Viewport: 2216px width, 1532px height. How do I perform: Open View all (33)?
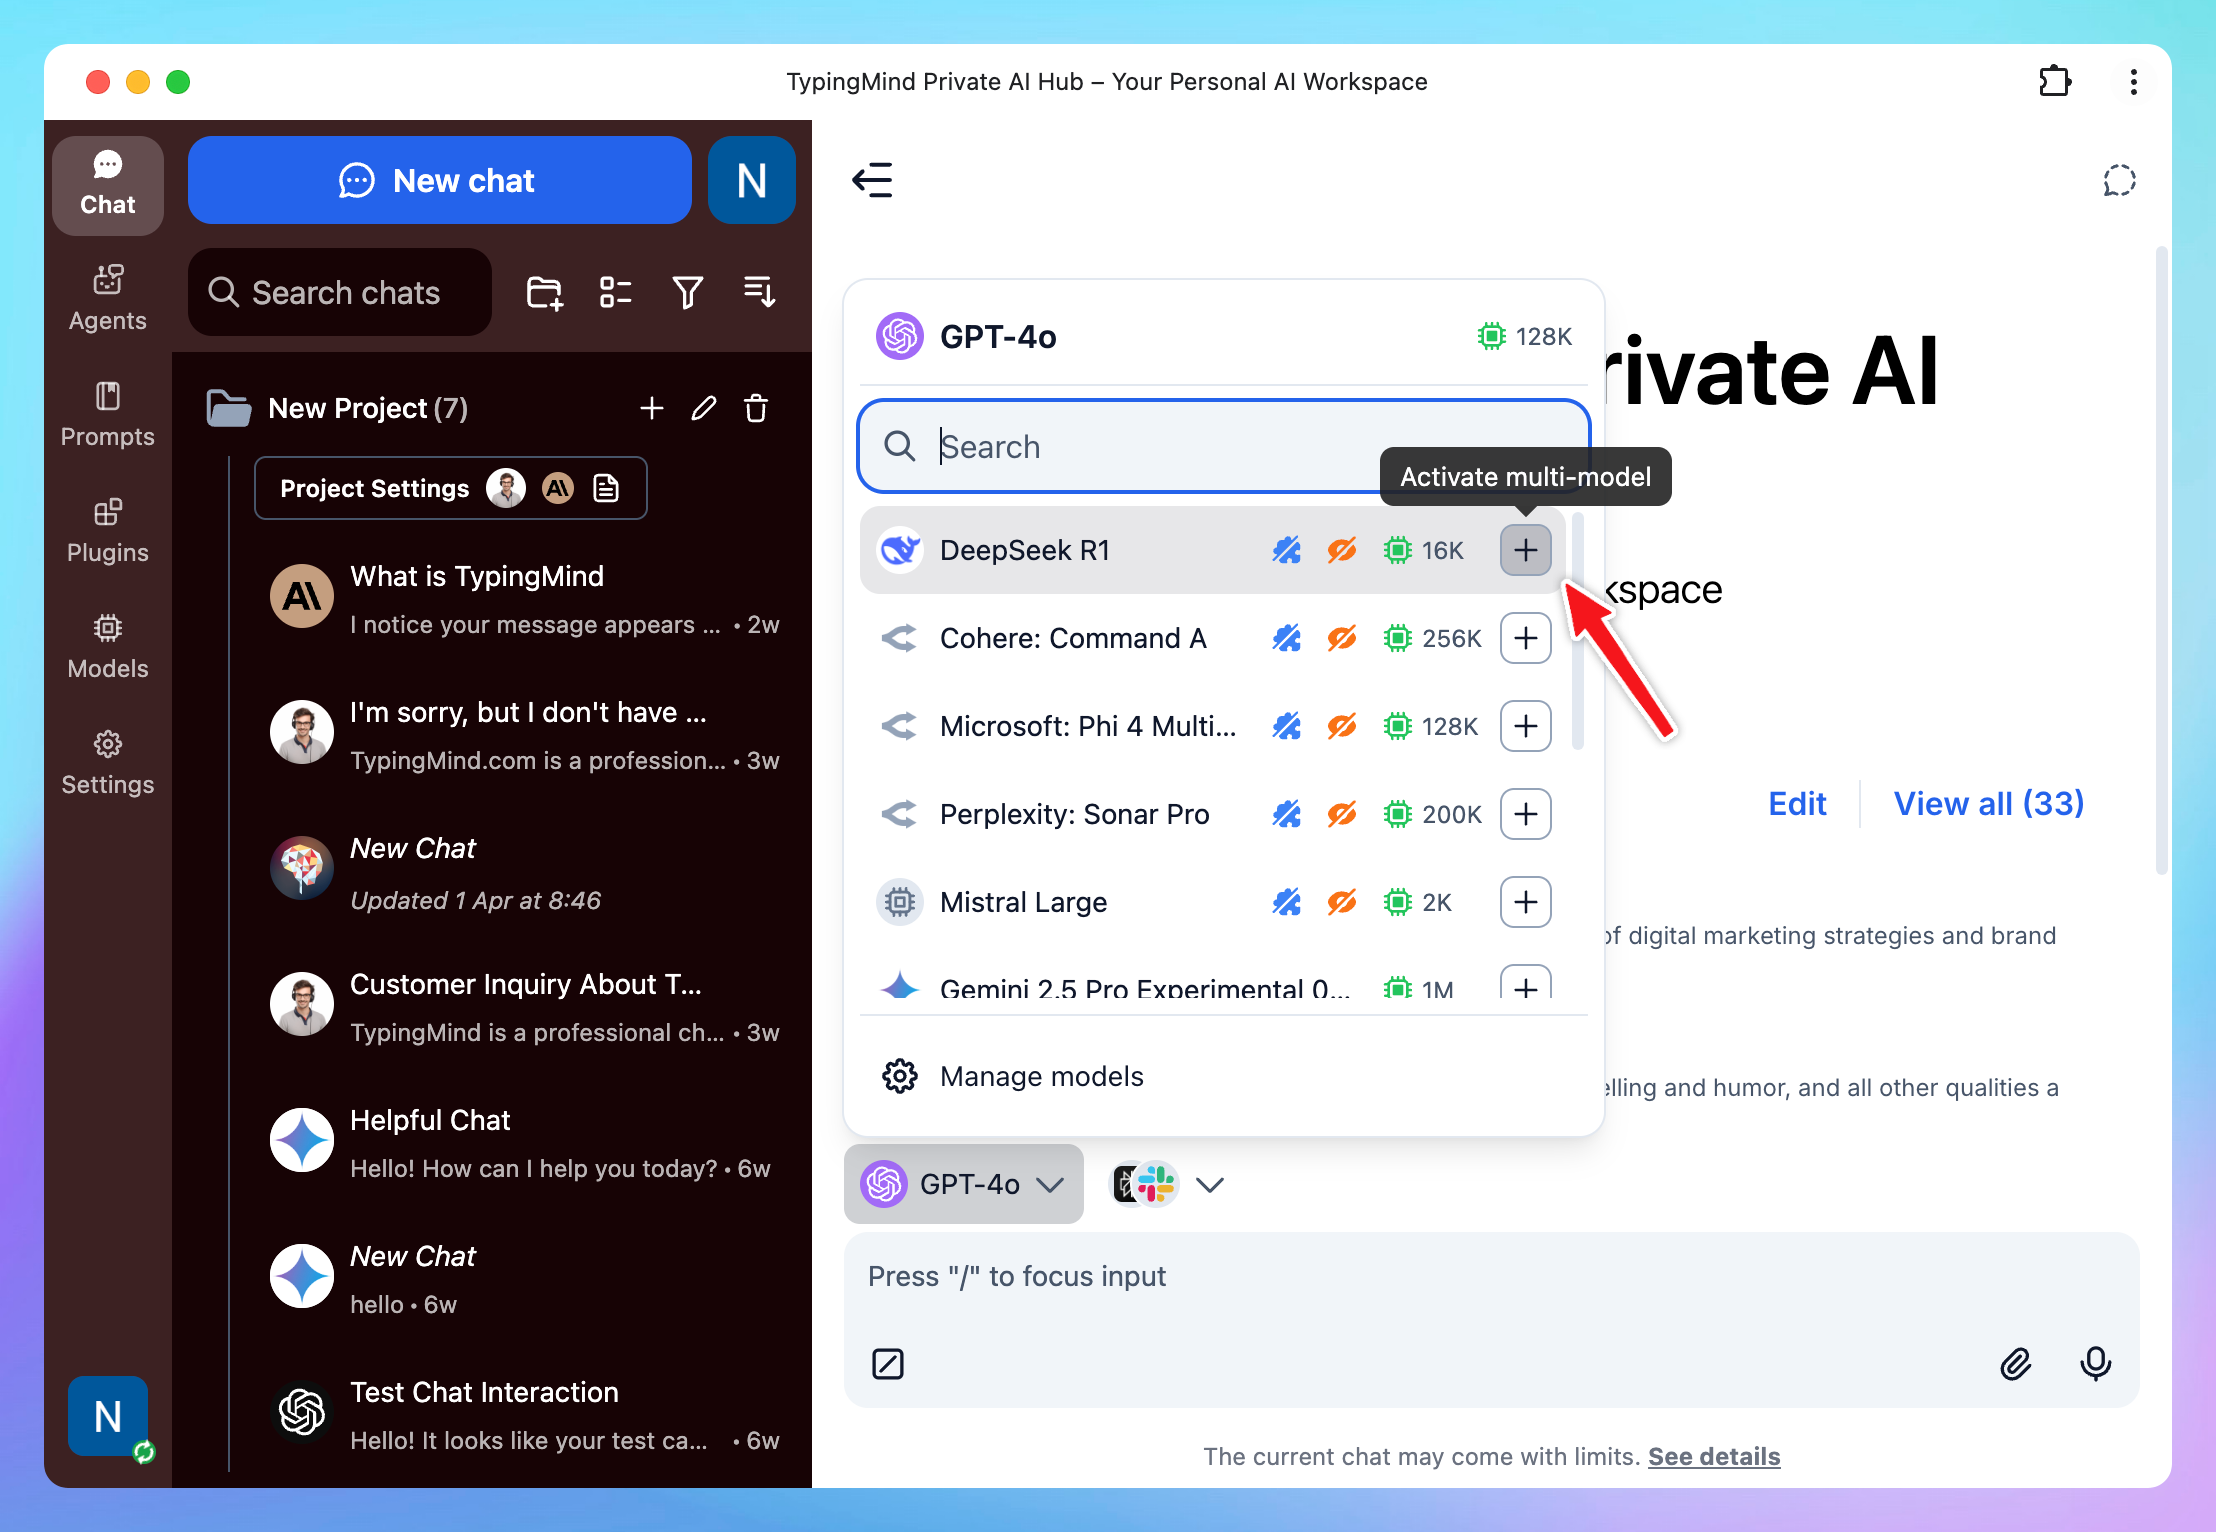[x=1989, y=803]
